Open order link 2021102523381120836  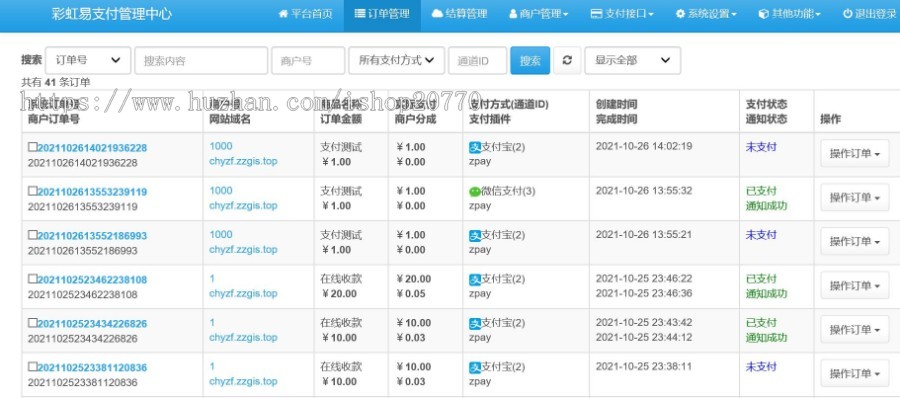[92, 368]
